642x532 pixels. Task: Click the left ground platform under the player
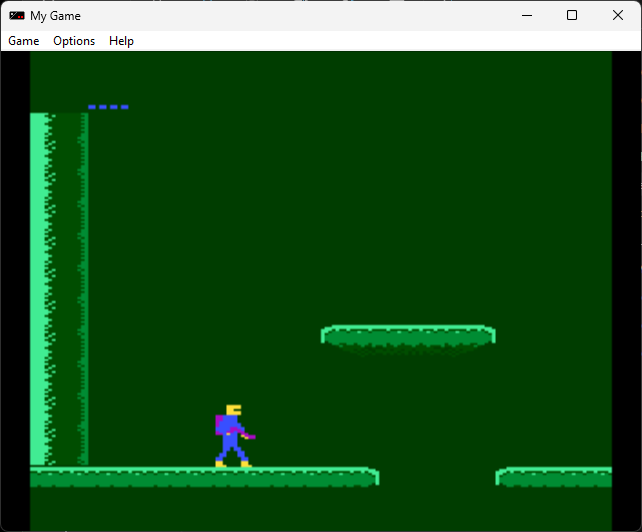tap(200, 477)
